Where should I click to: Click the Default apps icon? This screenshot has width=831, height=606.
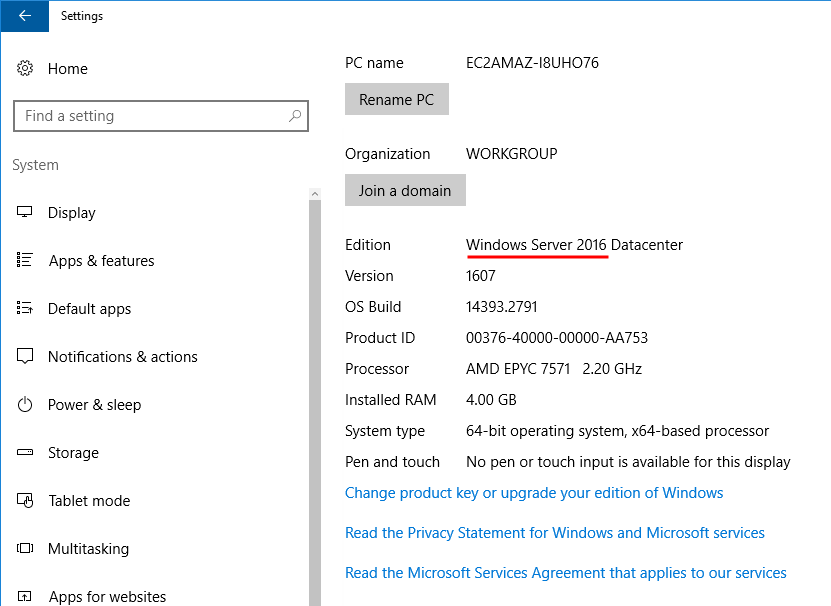24,308
